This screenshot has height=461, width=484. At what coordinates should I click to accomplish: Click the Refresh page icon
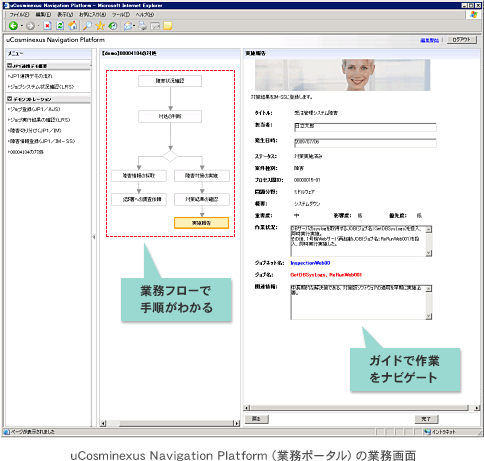pyautogui.click(x=60, y=26)
